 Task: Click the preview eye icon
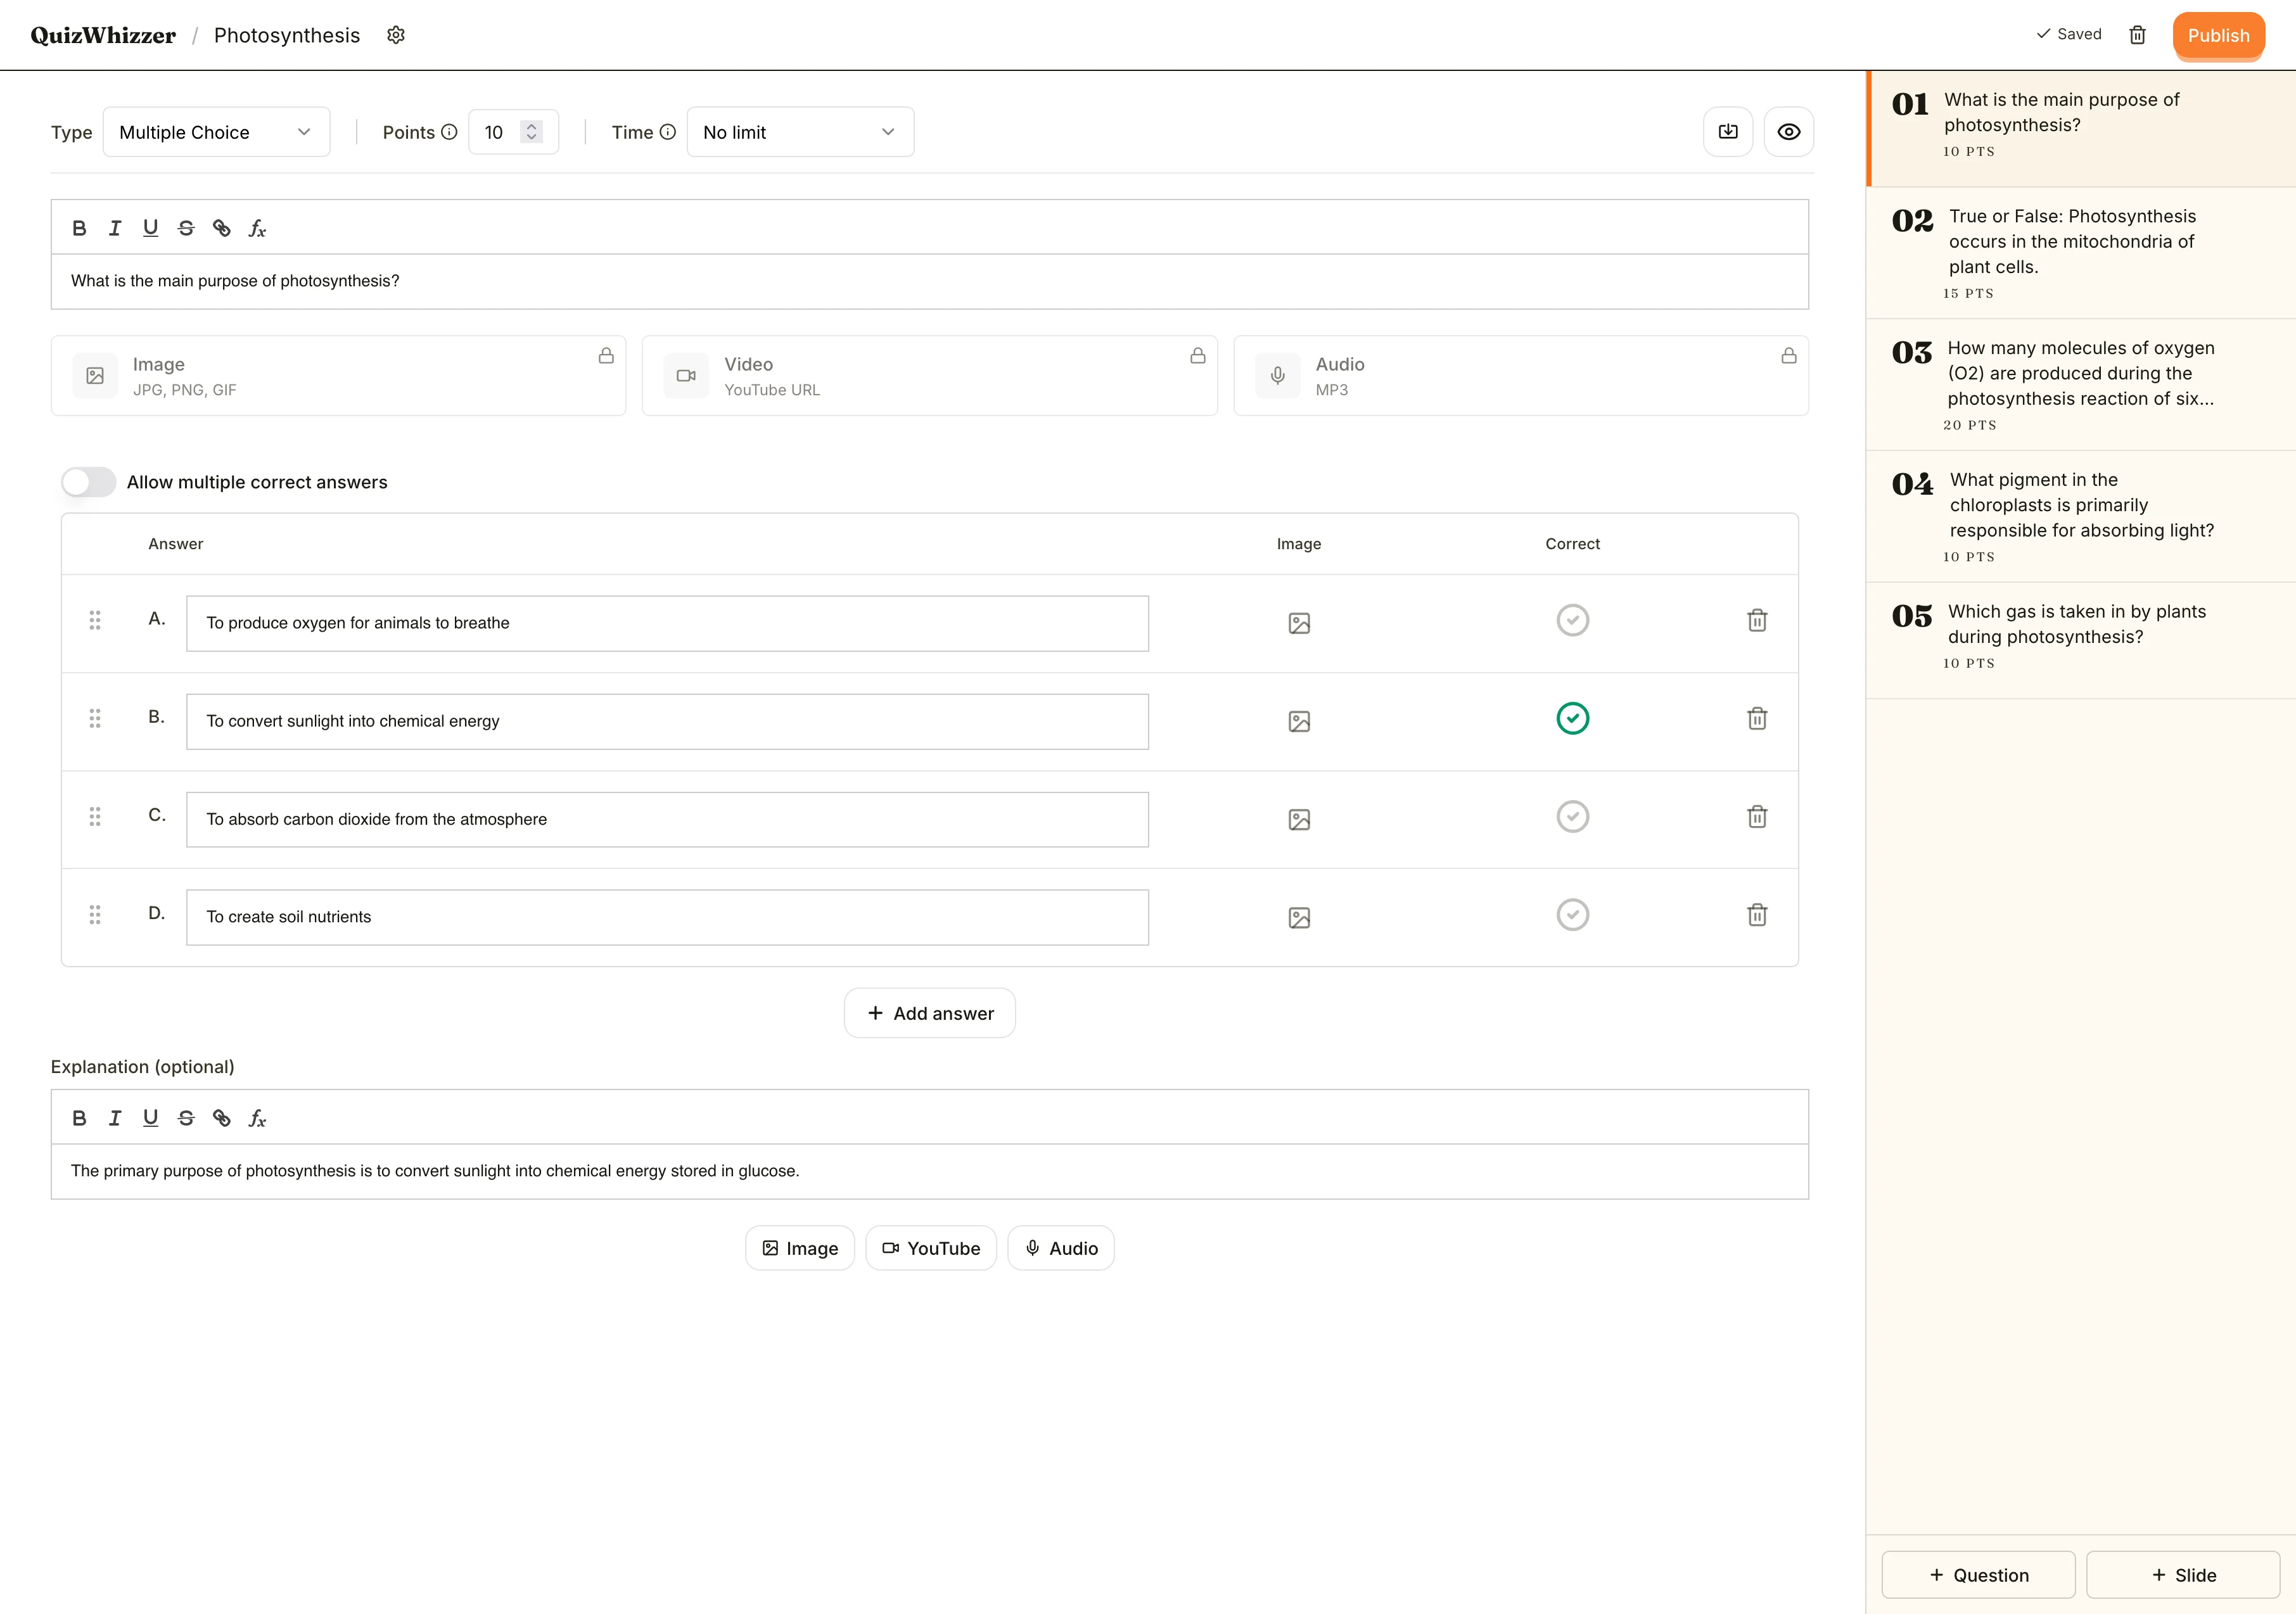tap(1788, 132)
